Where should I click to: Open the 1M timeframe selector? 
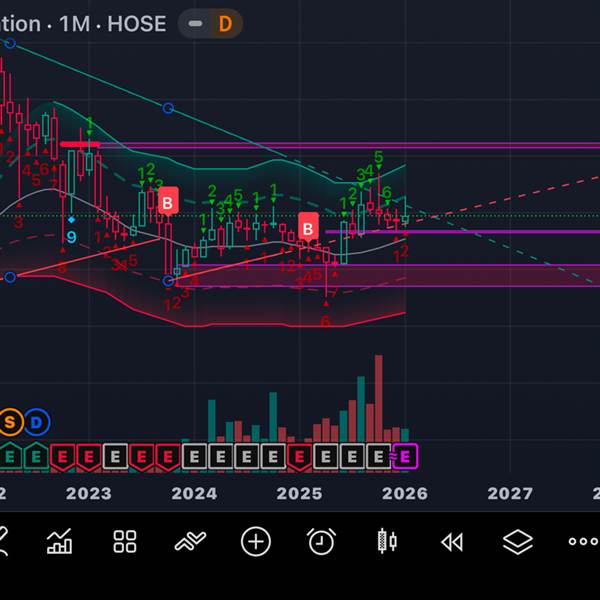75,24
